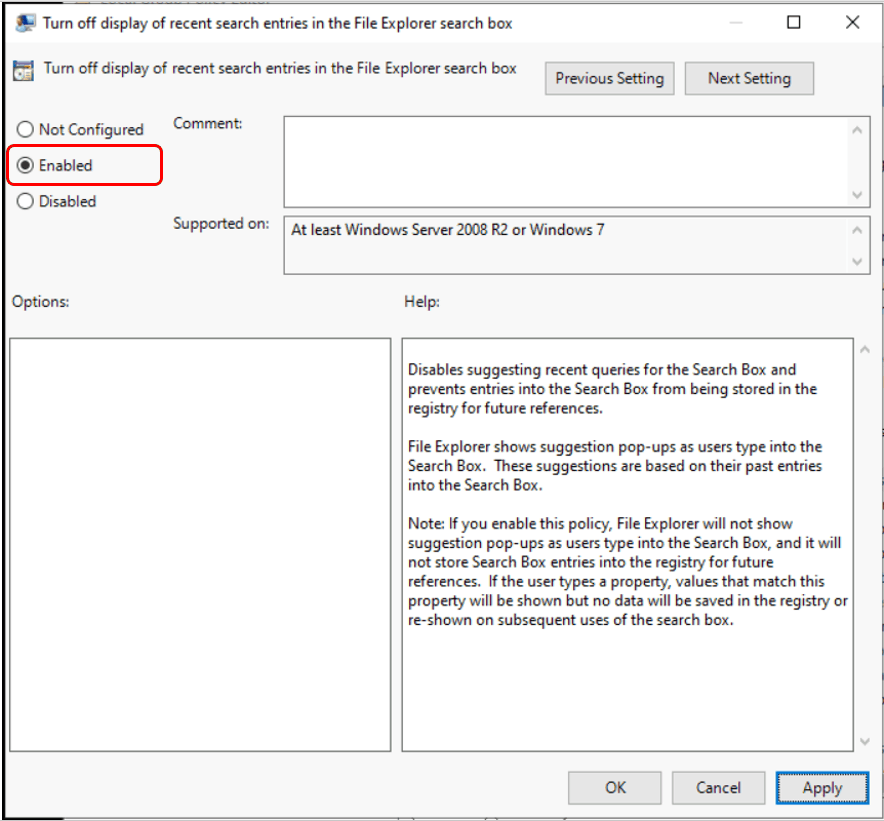Dismiss the dialog with Cancel
Image resolution: width=884 pixels, height=821 pixels.
click(718, 787)
